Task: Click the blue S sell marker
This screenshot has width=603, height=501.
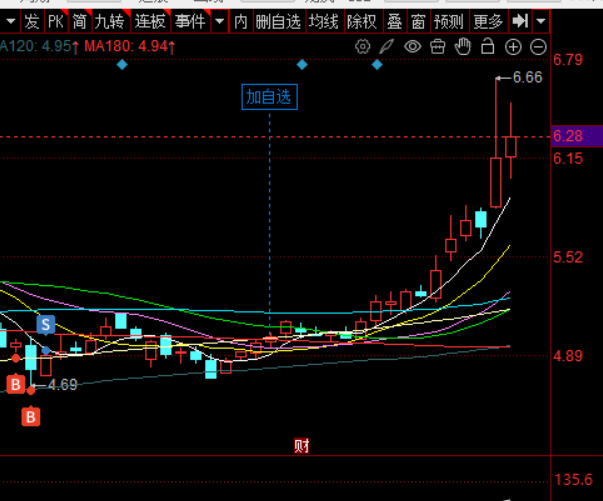Action: [46, 325]
